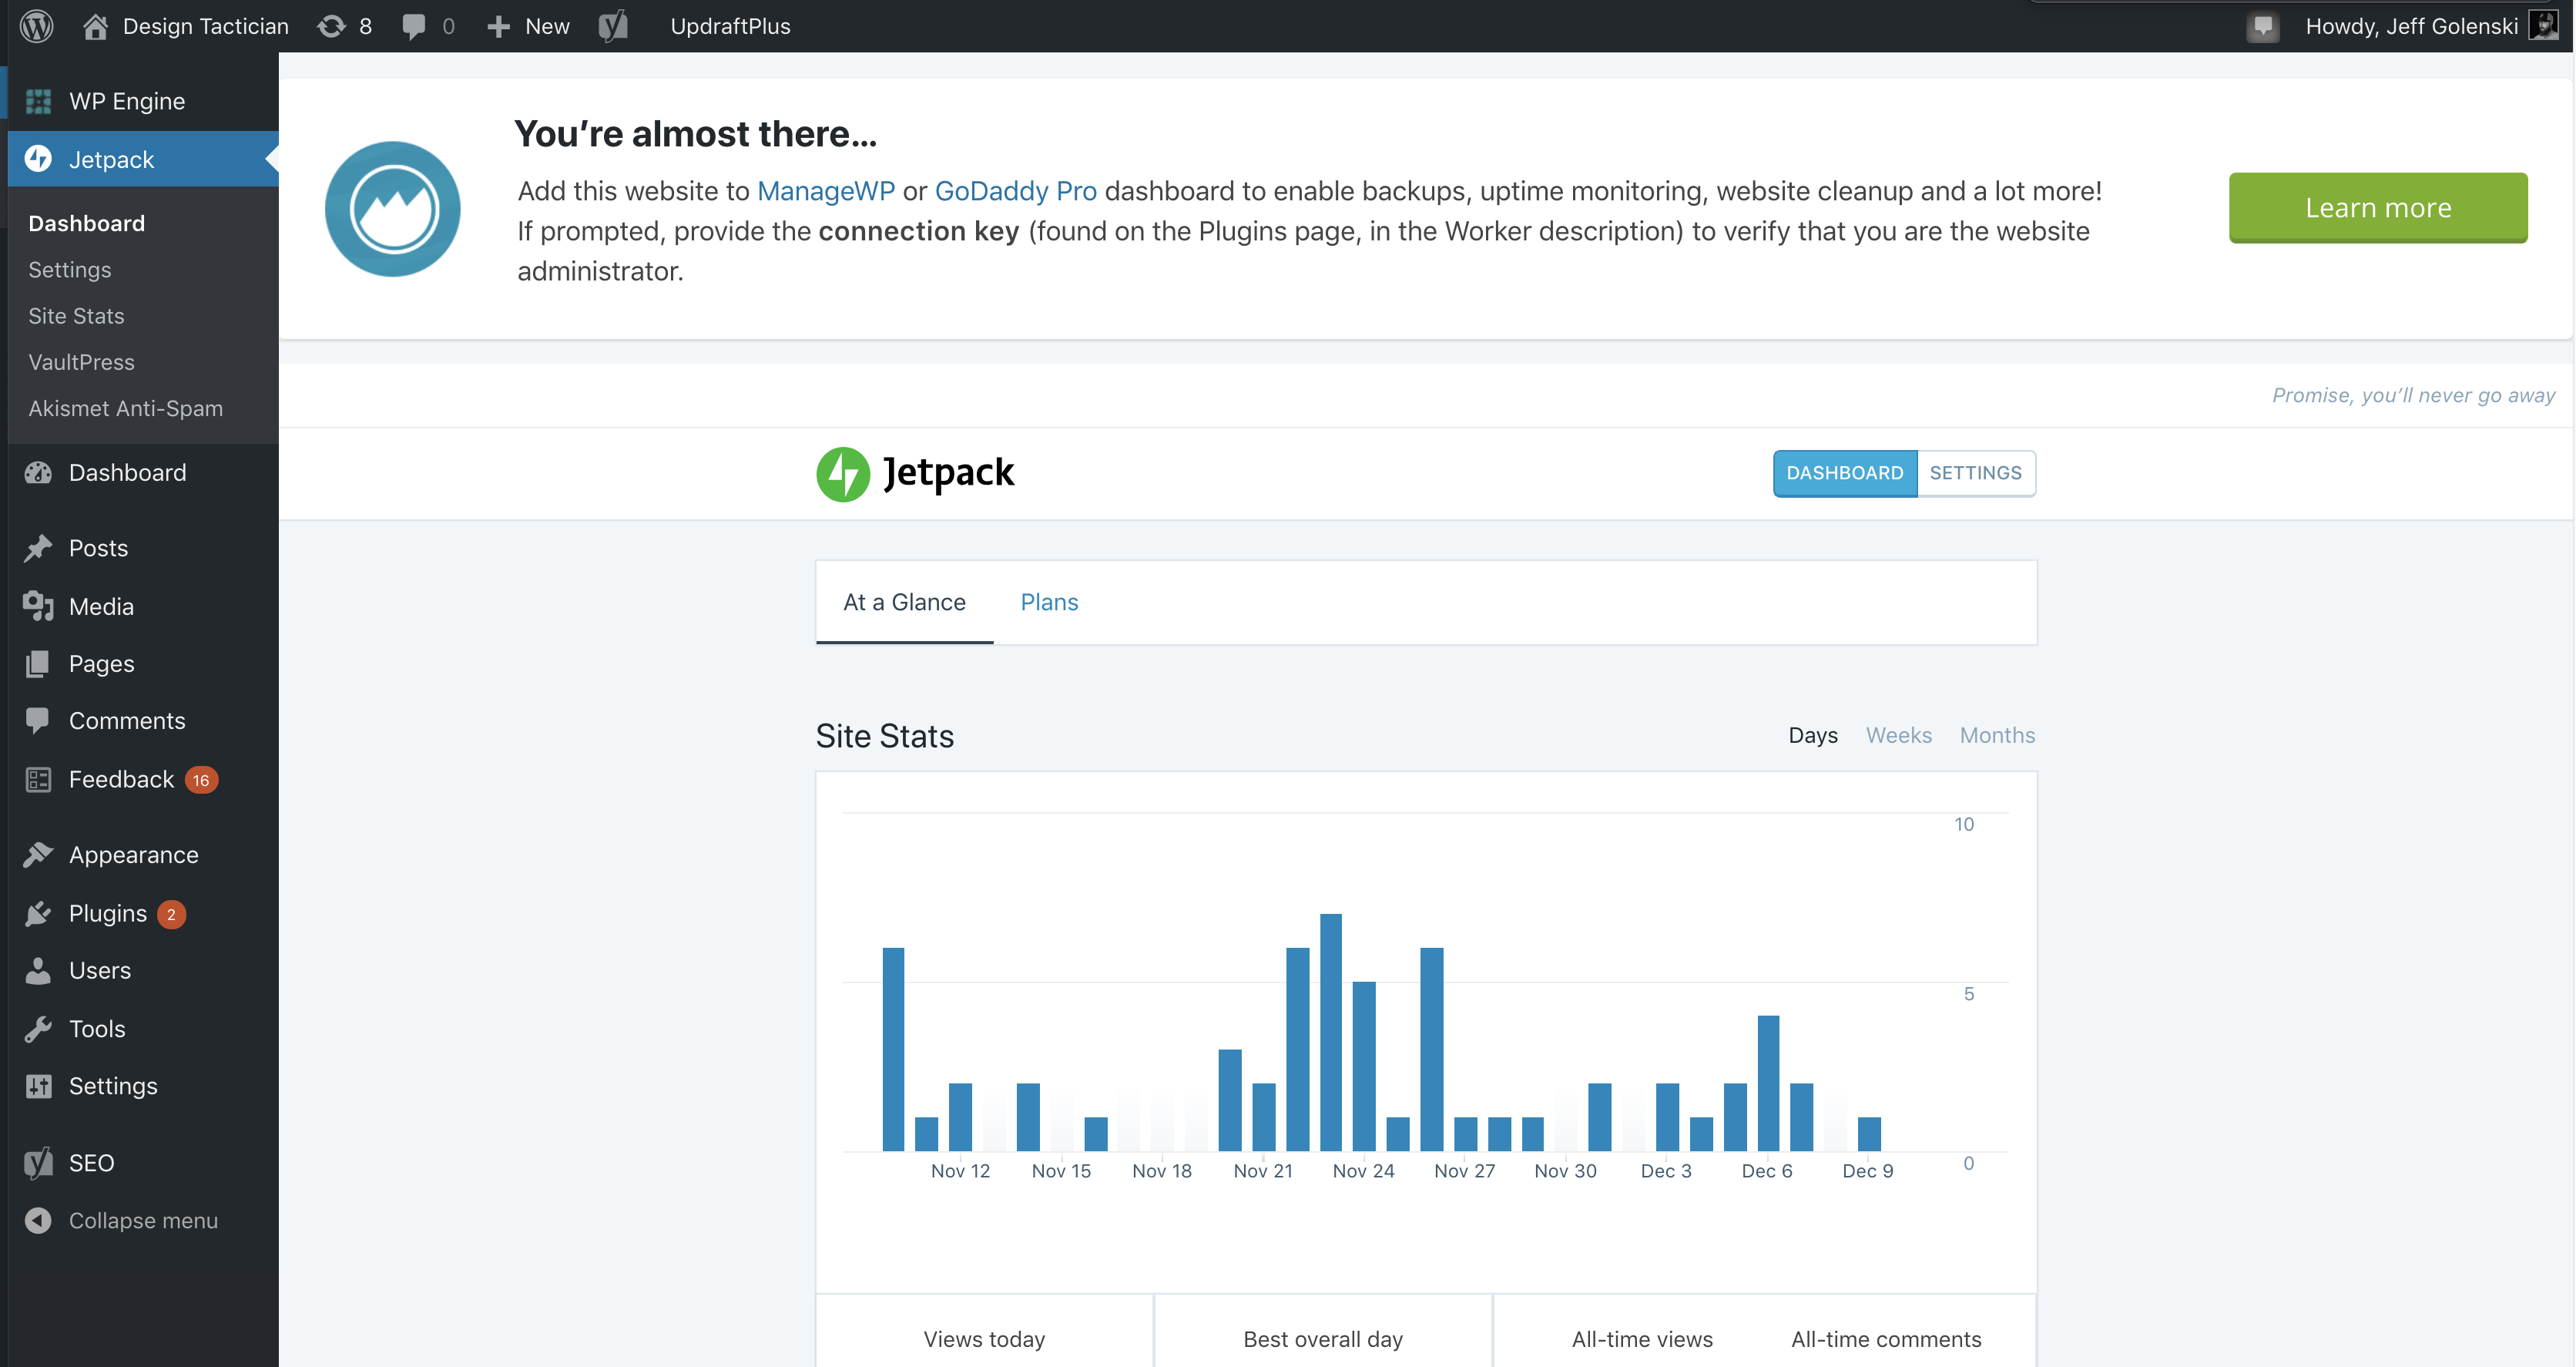Open the Yoast icon in the admin bar
This screenshot has height=1367, width=2576.
[x=613, y=26]
